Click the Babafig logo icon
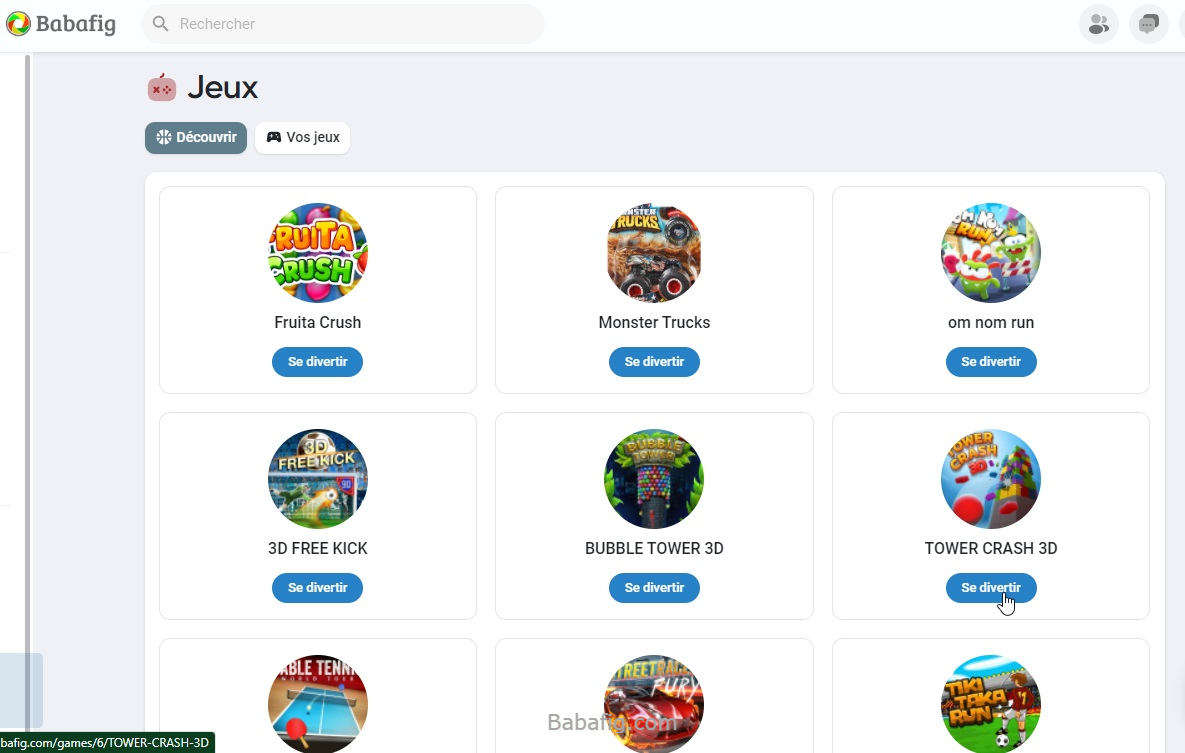1185x753 pixels. [18, 23]
